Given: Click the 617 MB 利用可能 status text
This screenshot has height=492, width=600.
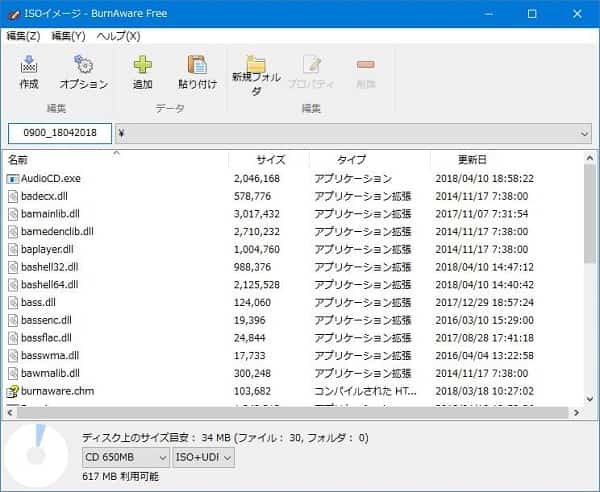Looking at the screenshot, I should point(120,477).
